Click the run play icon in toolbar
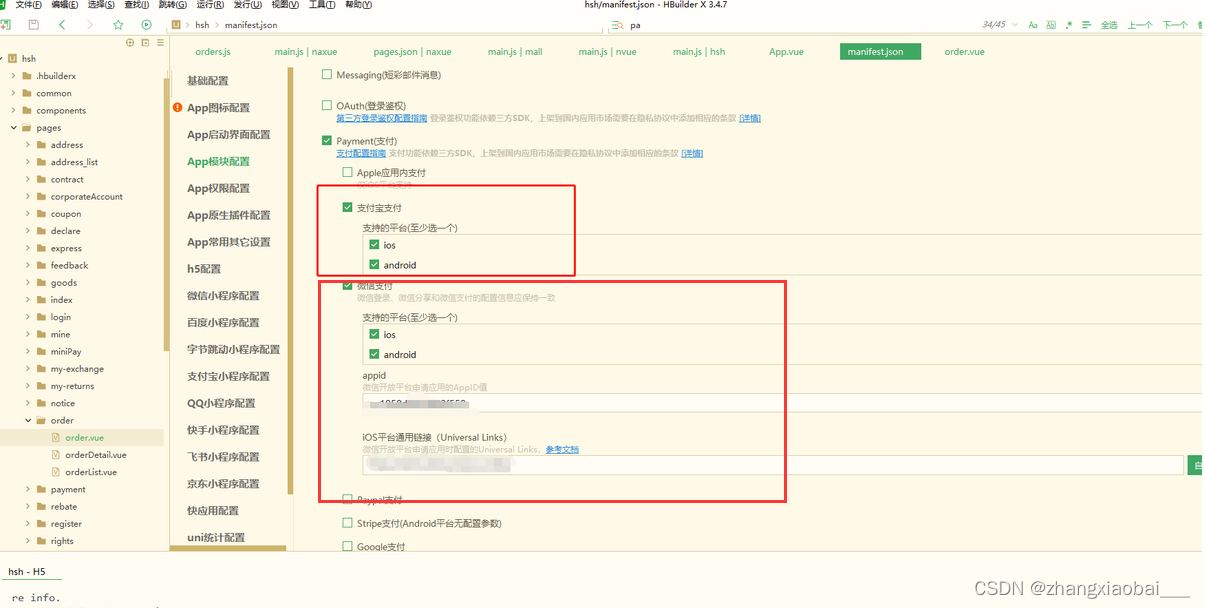The width and height of the screenshot is (1205, 608). tap(147, 24)
